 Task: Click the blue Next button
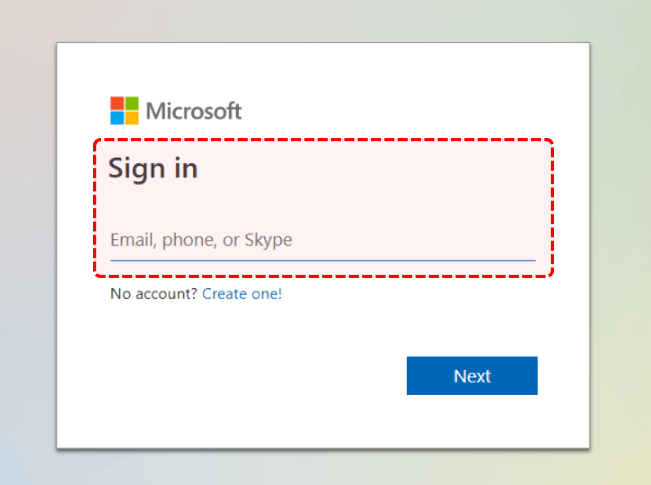pos(472,375)
